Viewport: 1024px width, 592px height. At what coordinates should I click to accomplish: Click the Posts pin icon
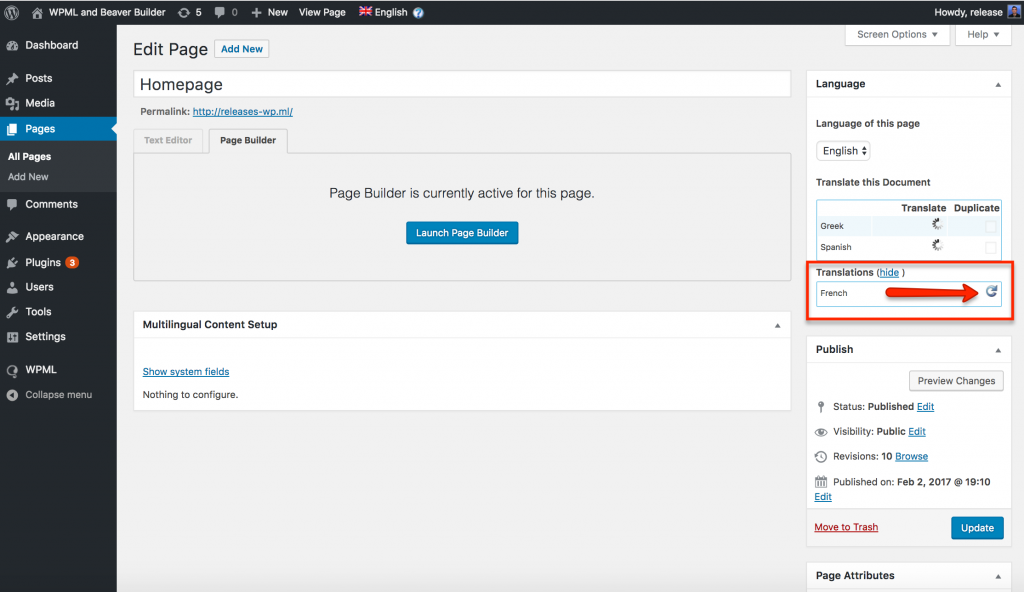click(12, 78)
